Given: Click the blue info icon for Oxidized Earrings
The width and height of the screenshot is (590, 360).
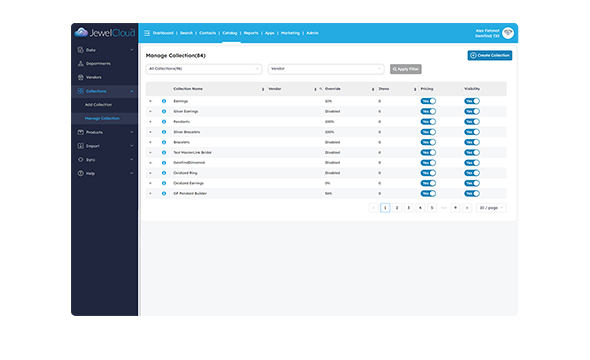Looking at the screenshot, I should pos(164,183).
